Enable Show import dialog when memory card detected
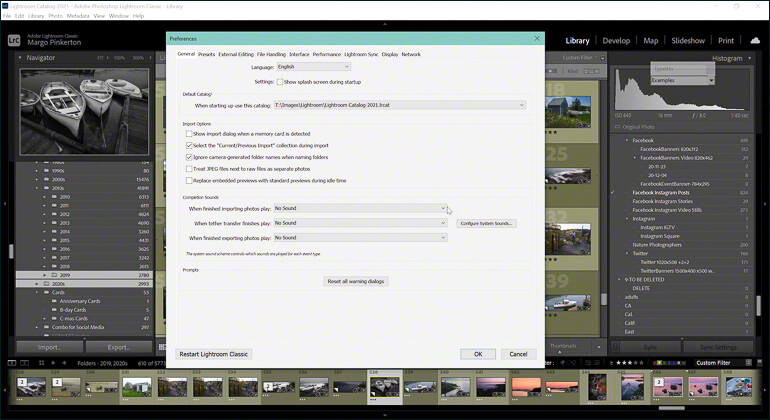Image resolution: width=770 pixels, height=420 pixels. coord(189,134)
